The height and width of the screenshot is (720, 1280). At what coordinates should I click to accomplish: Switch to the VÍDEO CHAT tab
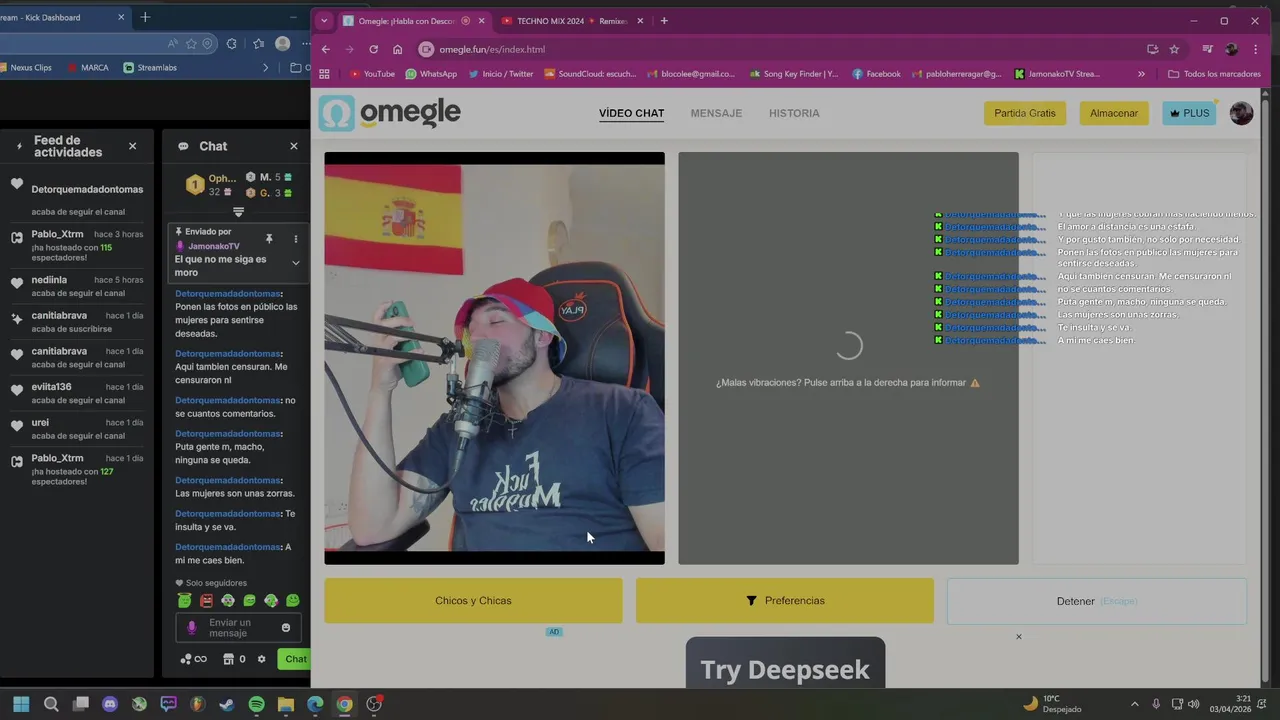(x=631, y=113)
